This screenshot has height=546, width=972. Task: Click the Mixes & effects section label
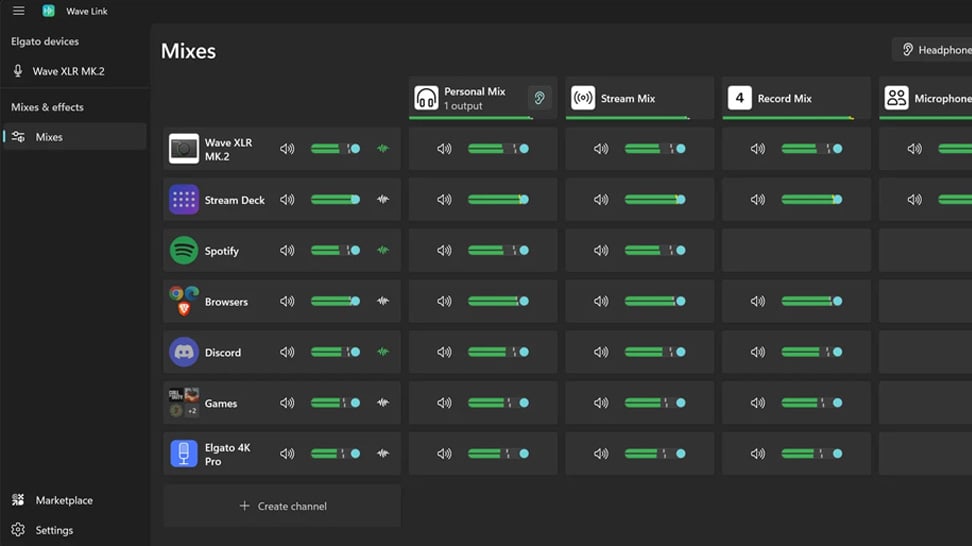(x=47, y=107)
